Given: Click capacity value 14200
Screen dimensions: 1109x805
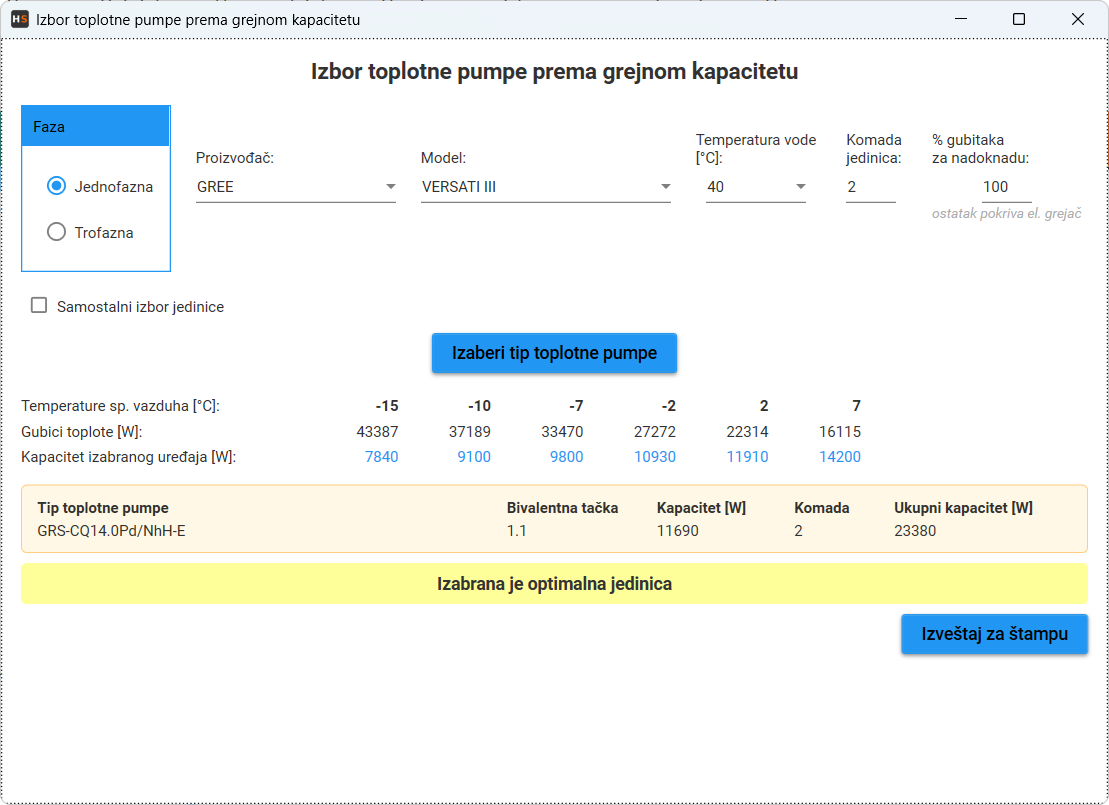Looking at the screenshot, I should (x=840, y=457).
